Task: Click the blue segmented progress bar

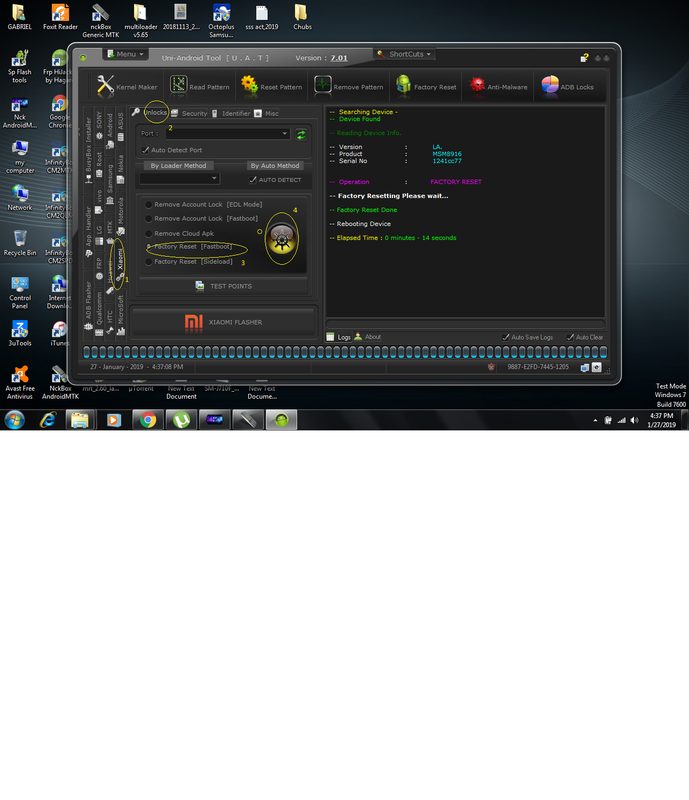Action: pyautogui.click(x=345, y=352)
